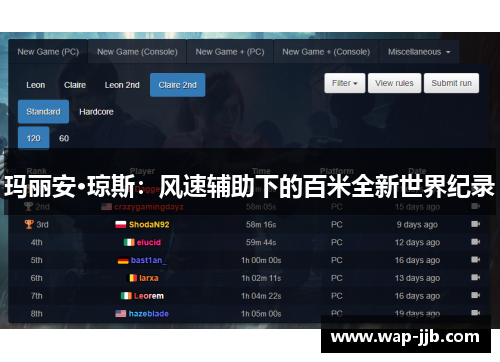
Task: Select the Claire 2nd category
Action: click(178, 85)
